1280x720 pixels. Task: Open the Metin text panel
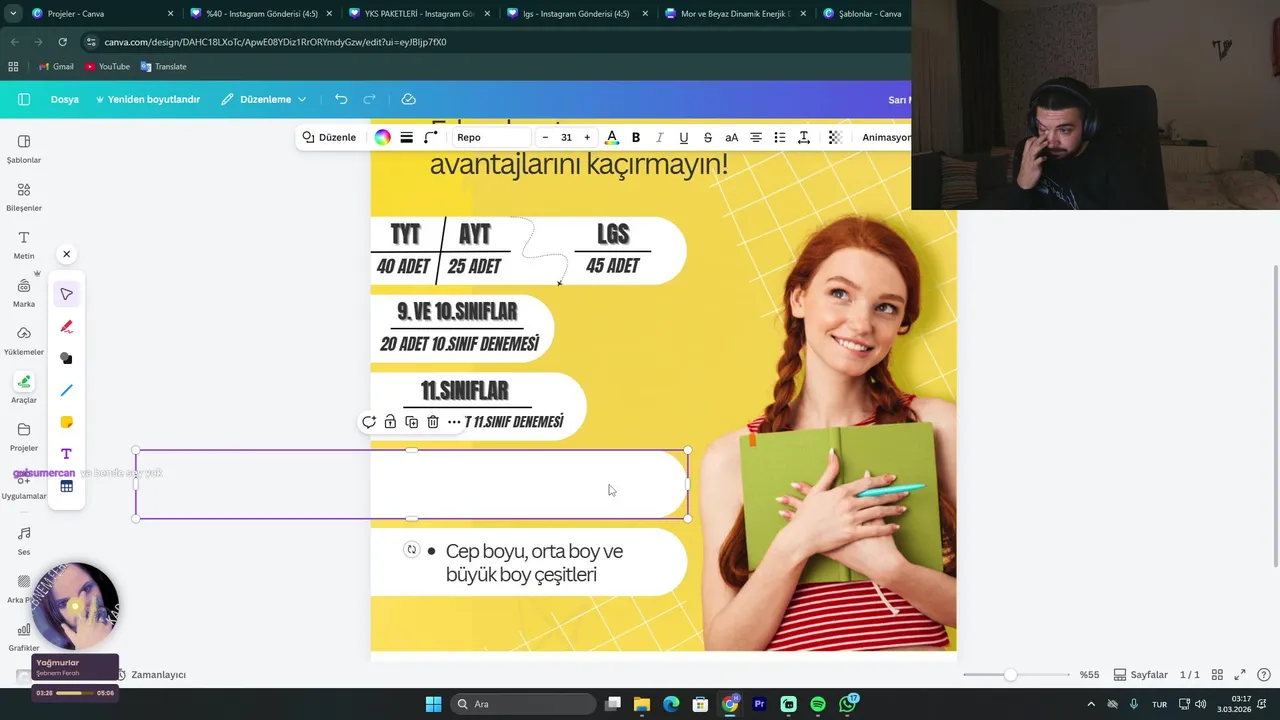[x=24, y=244]
